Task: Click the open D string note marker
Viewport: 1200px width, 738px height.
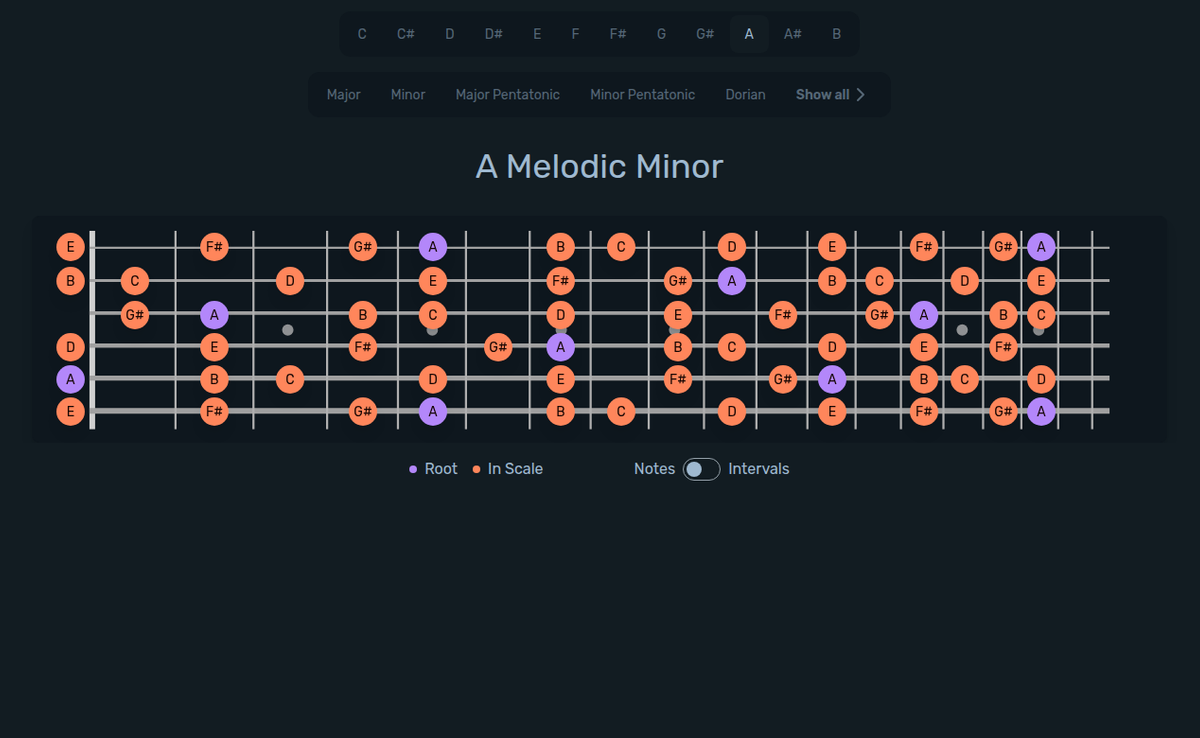Action: point(70,347)
